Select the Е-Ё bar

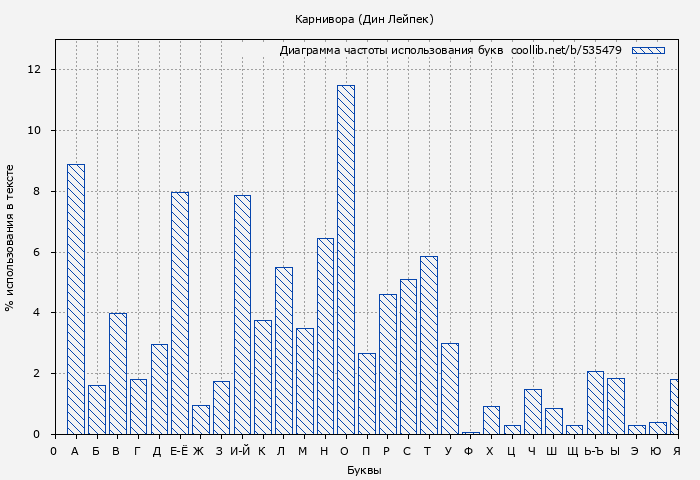pos(180,313)
